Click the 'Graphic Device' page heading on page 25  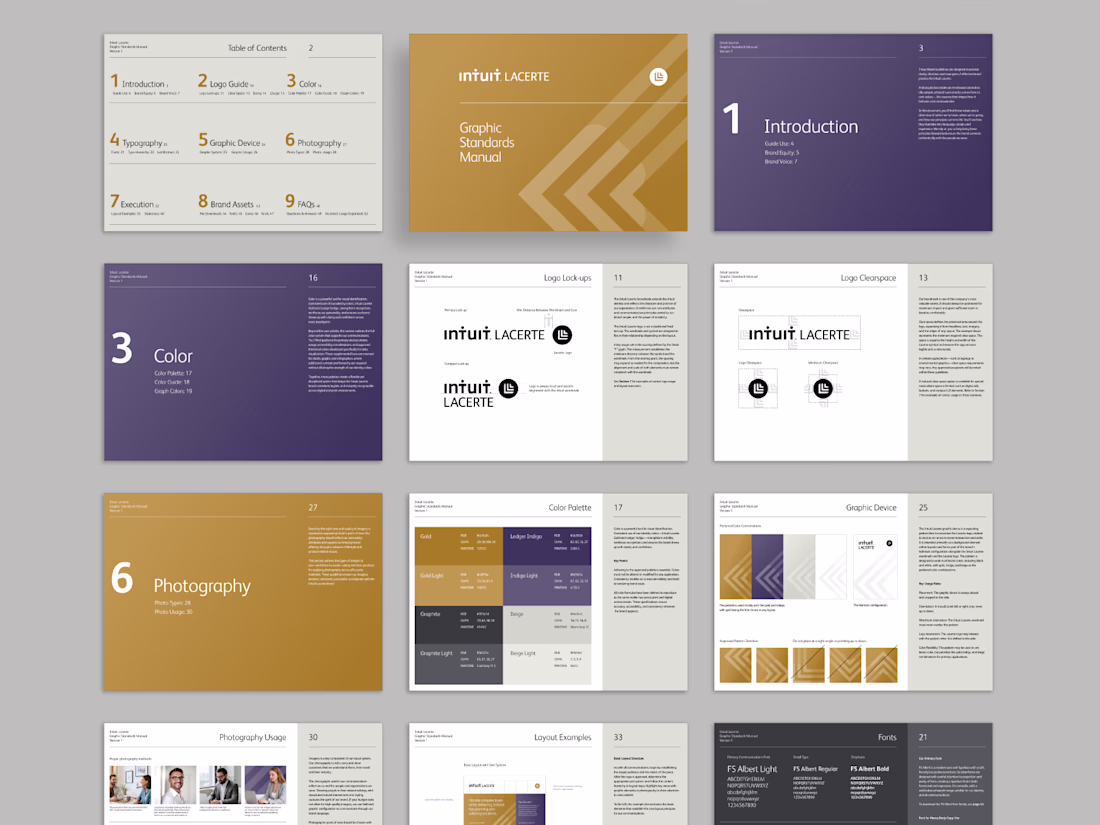871,507
